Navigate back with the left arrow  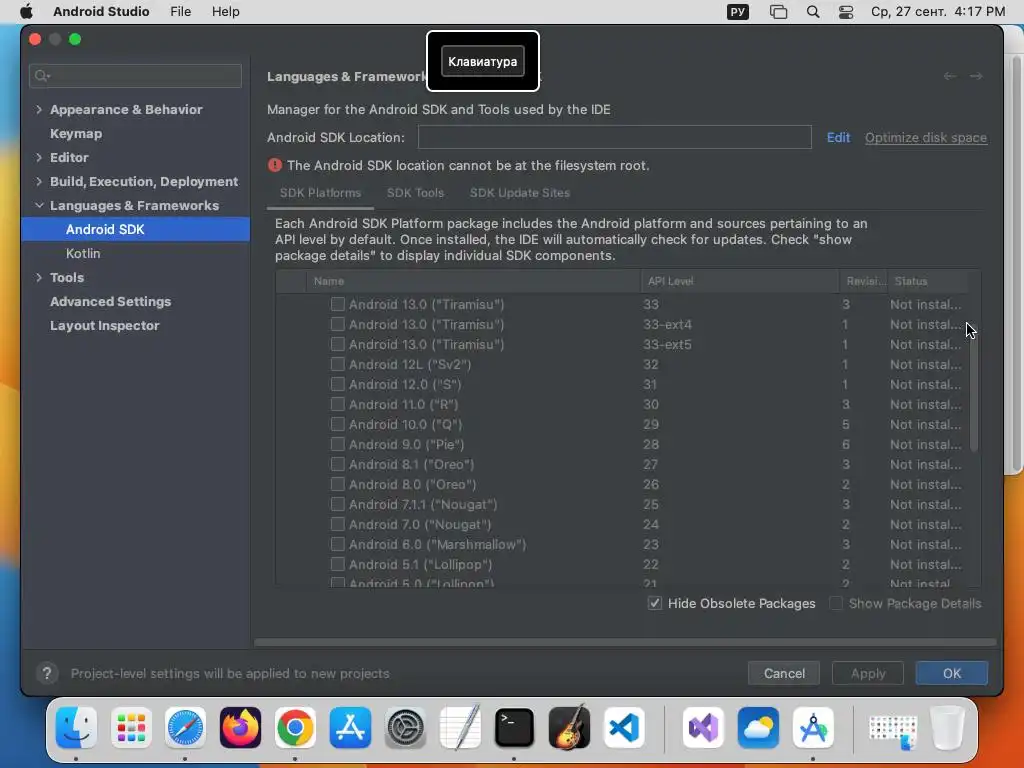(950, 76)
